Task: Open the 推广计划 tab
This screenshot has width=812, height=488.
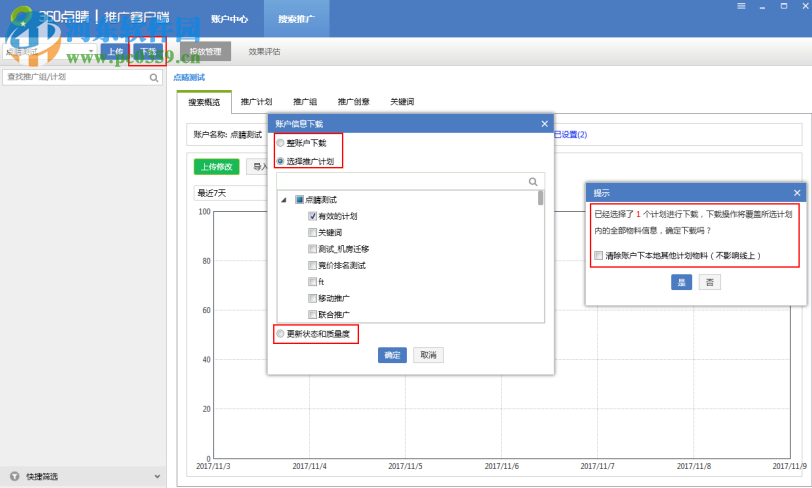Action: pyautogui.click(x=256, y=102)
